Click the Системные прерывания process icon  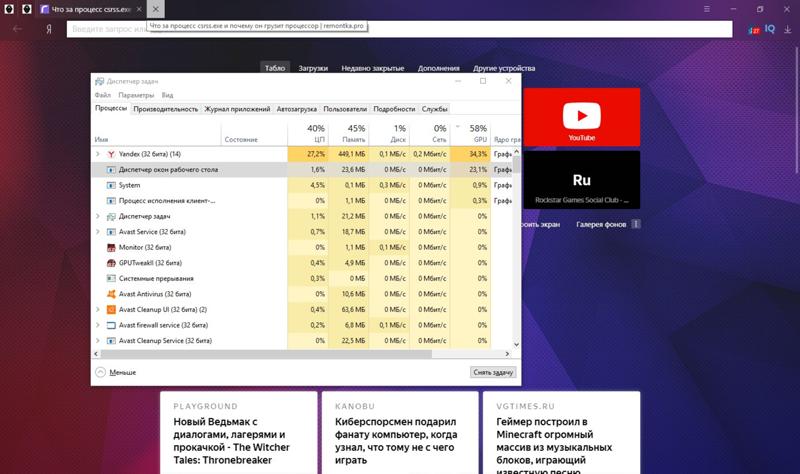111,279
